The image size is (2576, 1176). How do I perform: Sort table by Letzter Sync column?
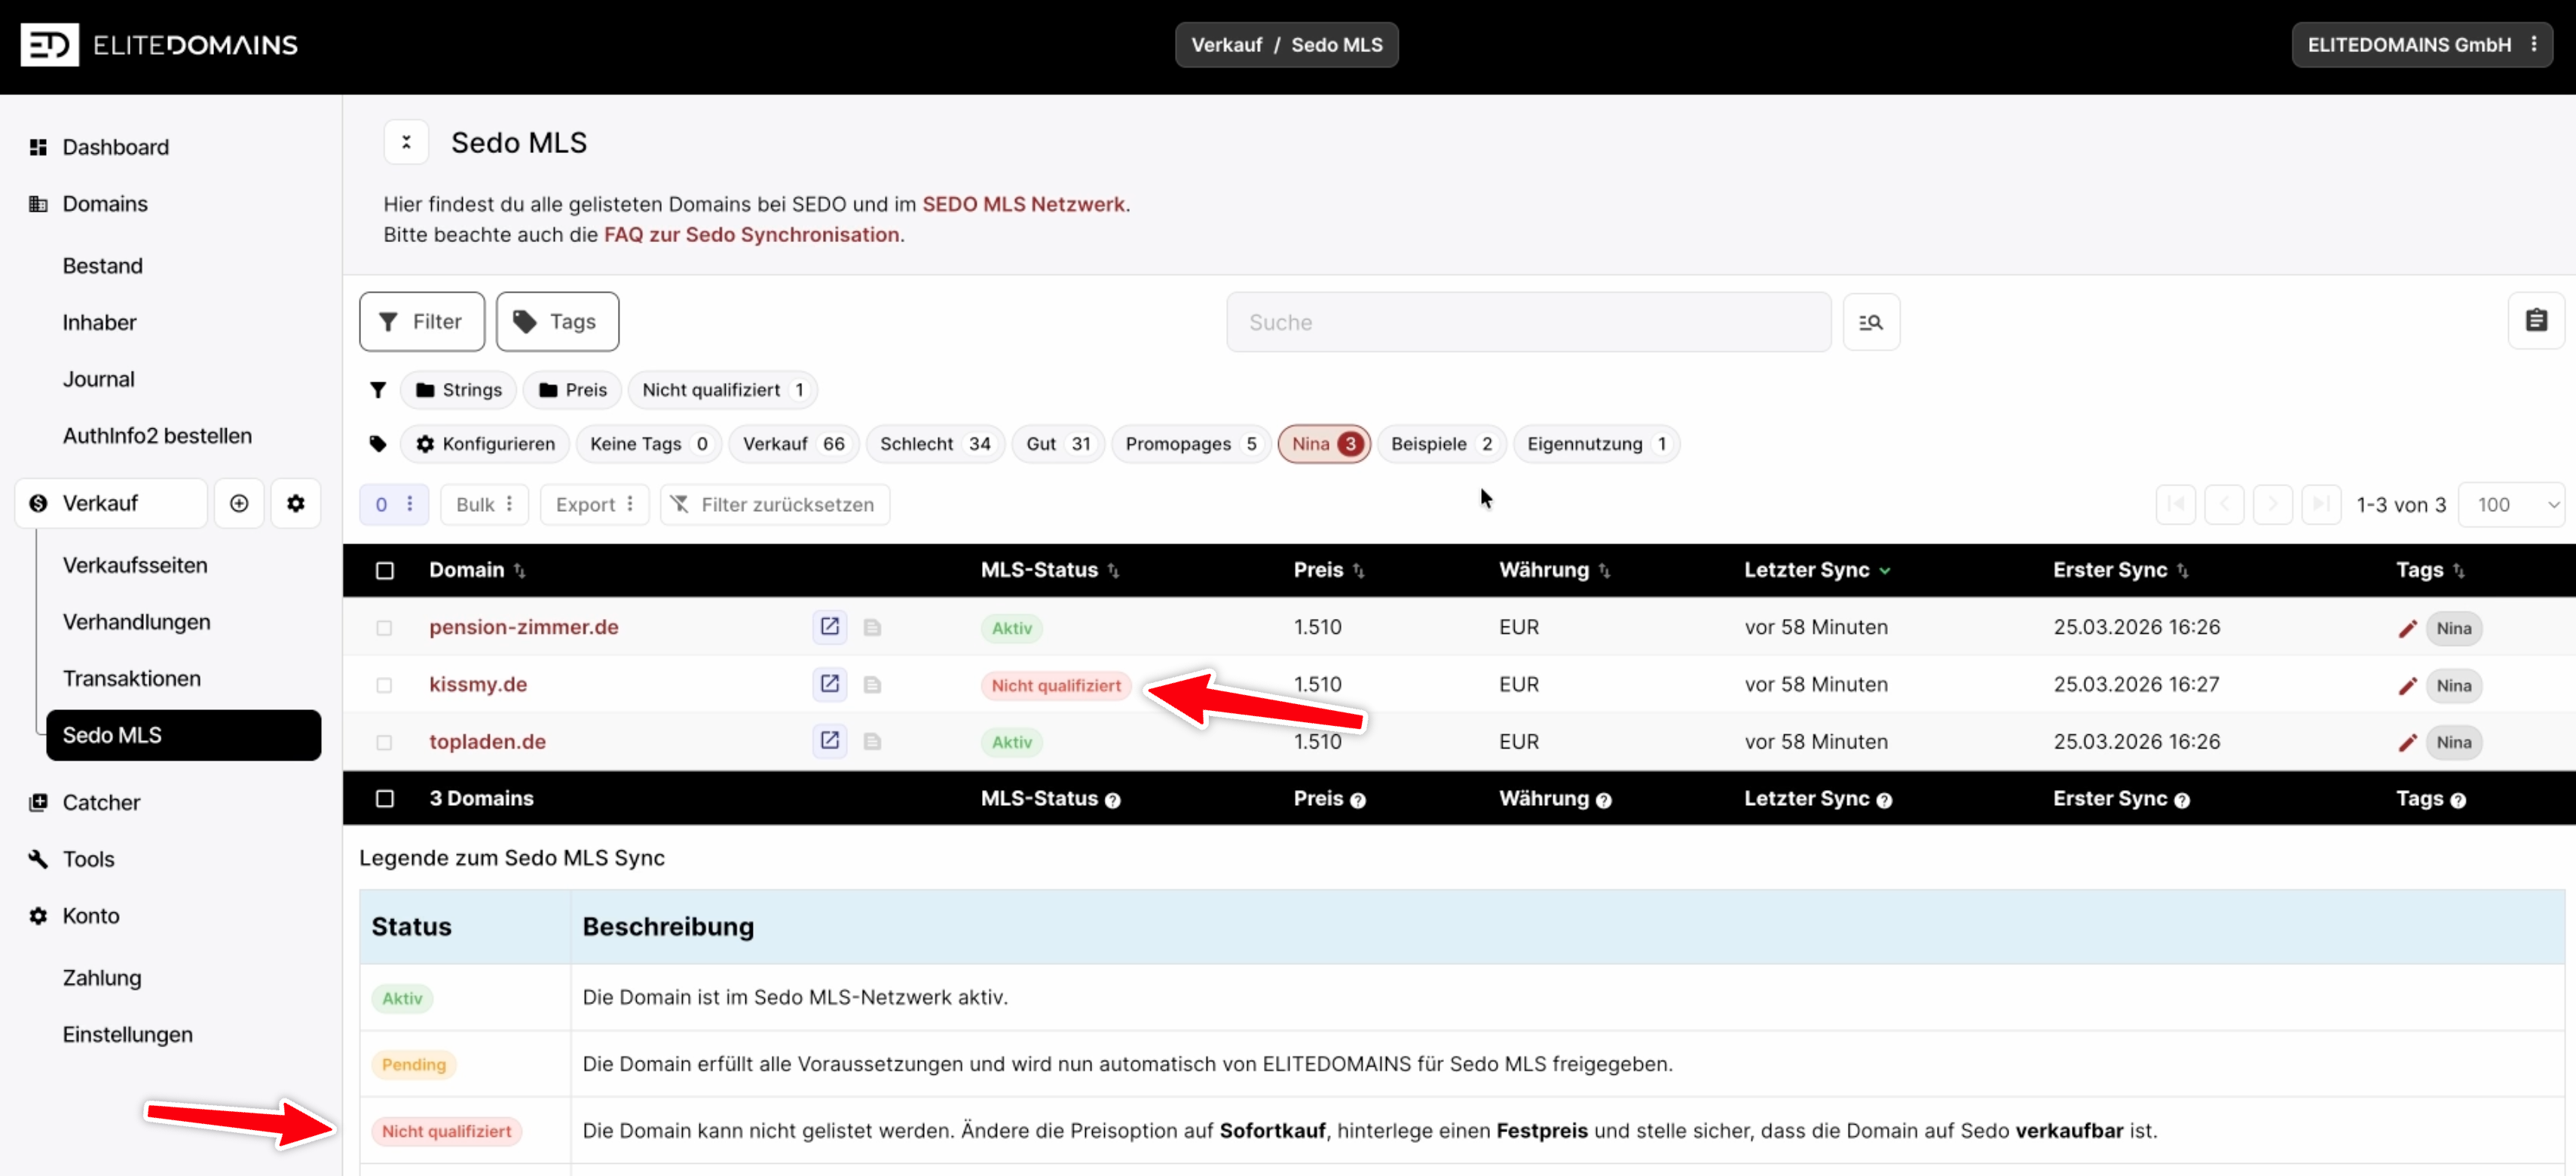(1817, 570)
